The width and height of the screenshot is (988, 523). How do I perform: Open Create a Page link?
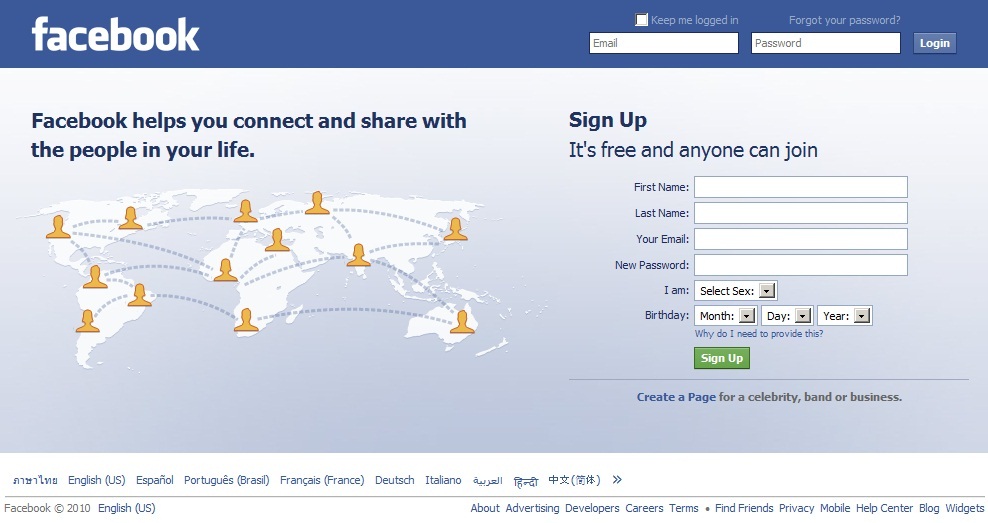point(676,397)
